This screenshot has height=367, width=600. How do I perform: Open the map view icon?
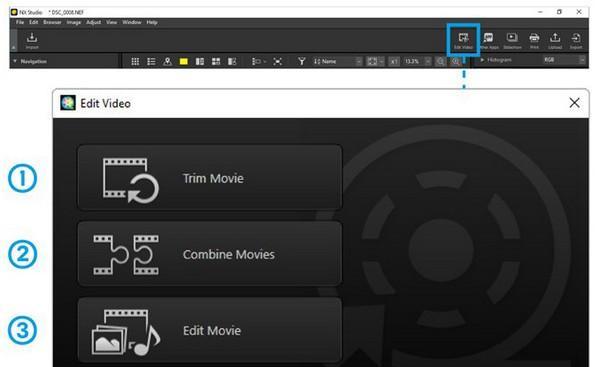tap(167, 61)
